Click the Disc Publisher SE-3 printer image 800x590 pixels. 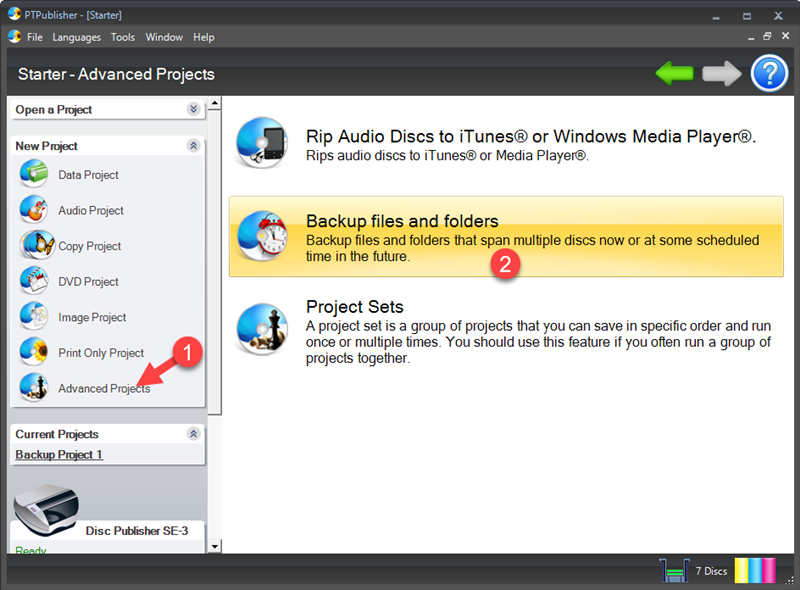(x=46, y=509)
